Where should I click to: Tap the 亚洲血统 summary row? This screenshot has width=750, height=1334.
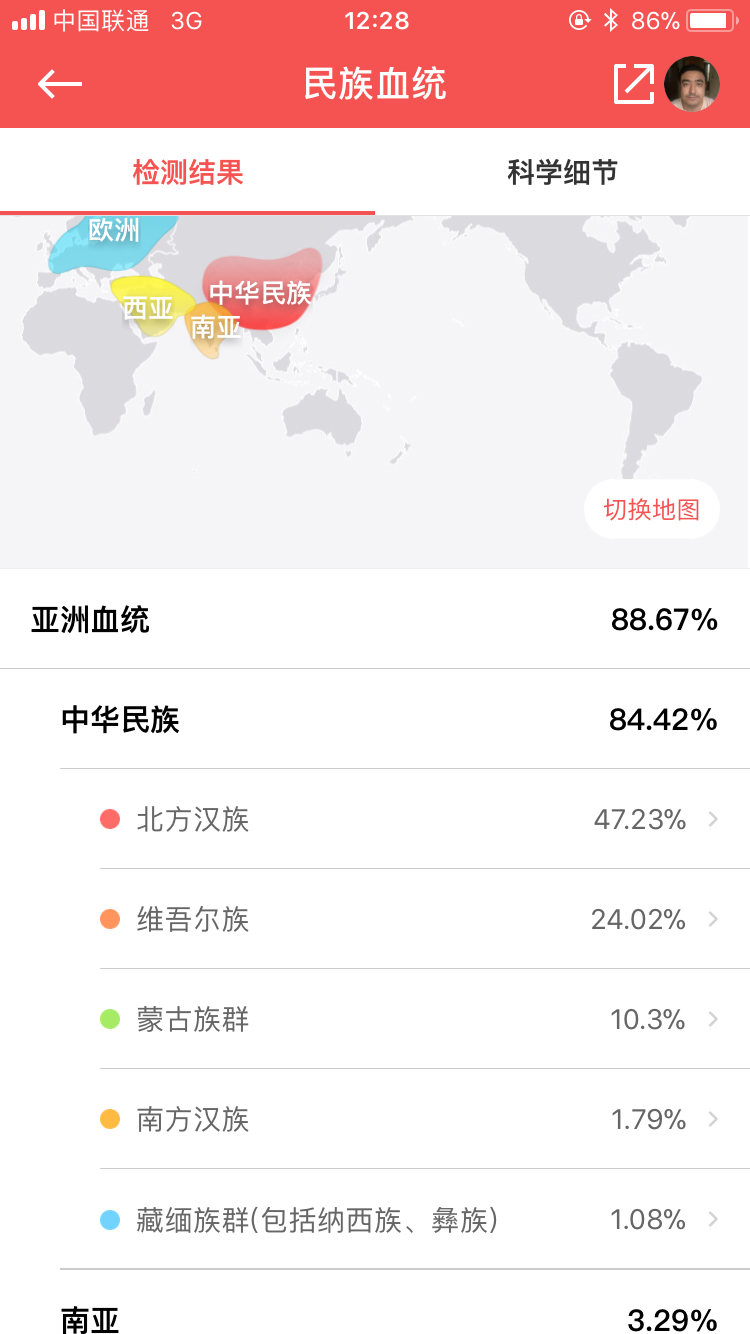[x=375, y=620]
